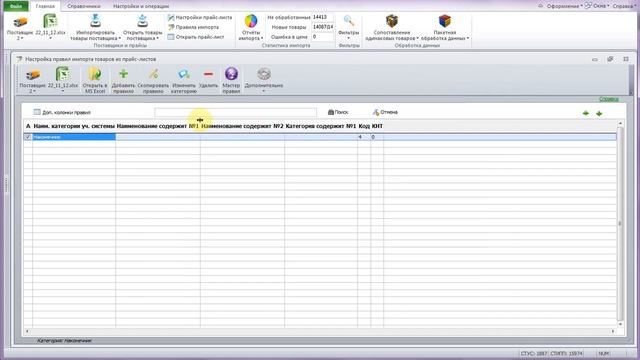This screenshot has width=640, height=360.
Task: Click the Отмена cancel button
Action: (385, 112)
